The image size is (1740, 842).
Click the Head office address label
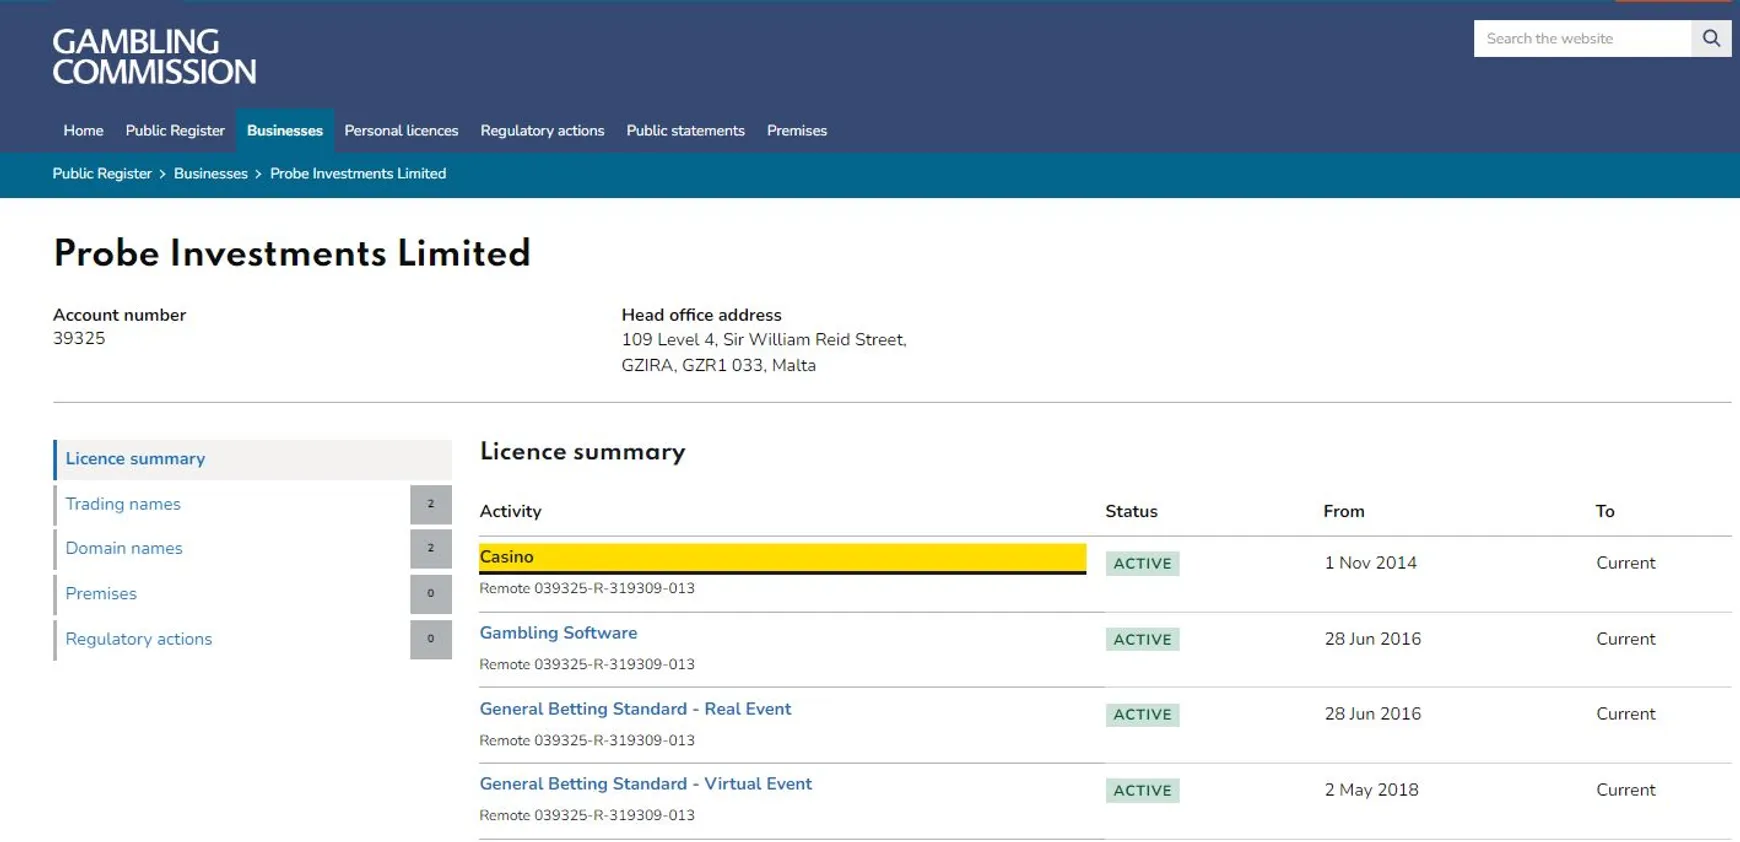pos(701,315)
